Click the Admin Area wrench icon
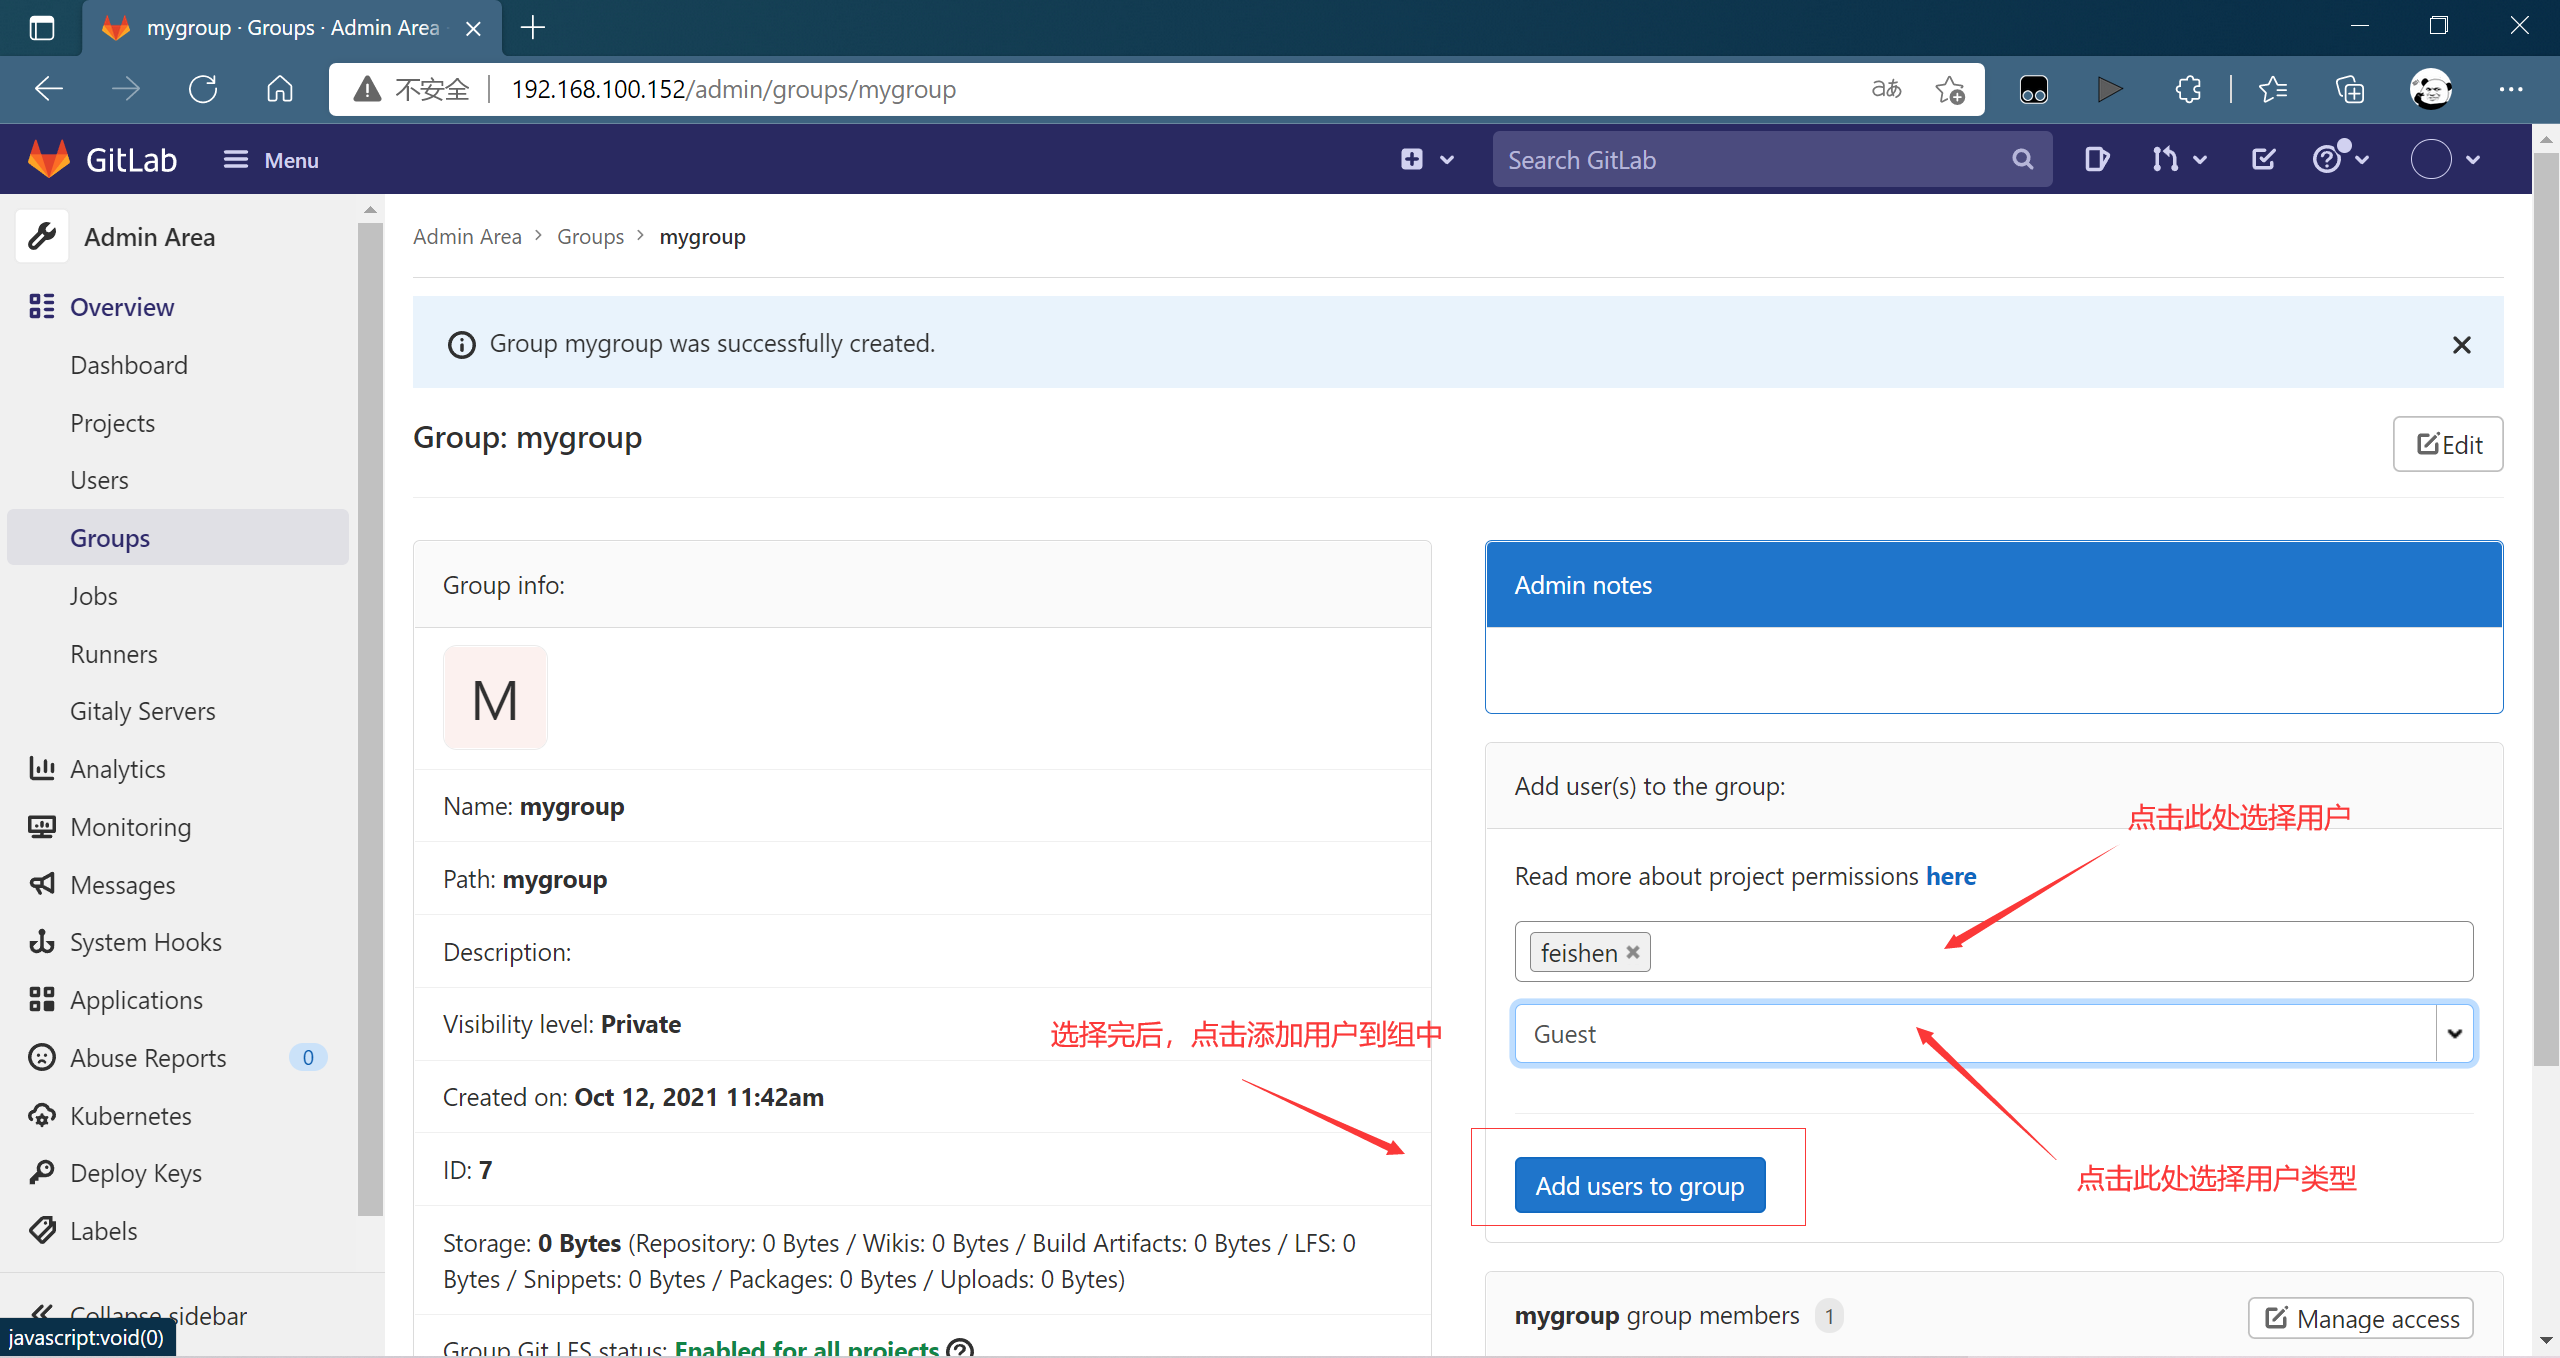Screen dimensions: 2560x1358 click(x=42, y=237)
